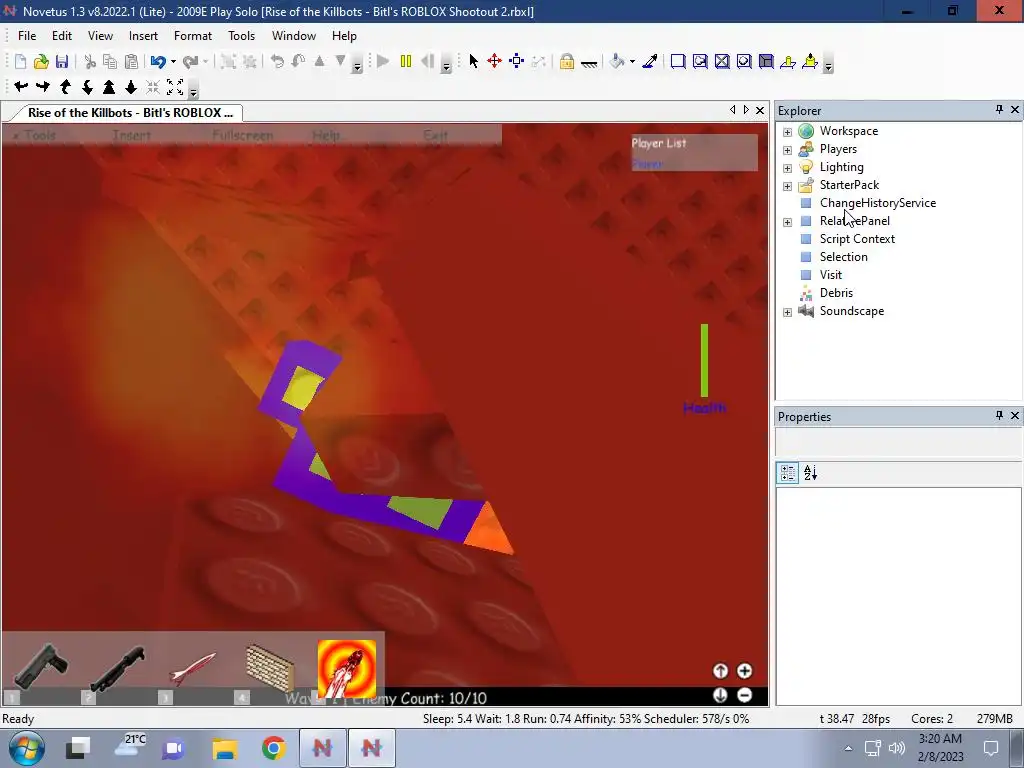Image resolution: width=1024 pixels, height=768 pixels.
Task: Expand the Soundscape tree node
Action: [788, 312]
